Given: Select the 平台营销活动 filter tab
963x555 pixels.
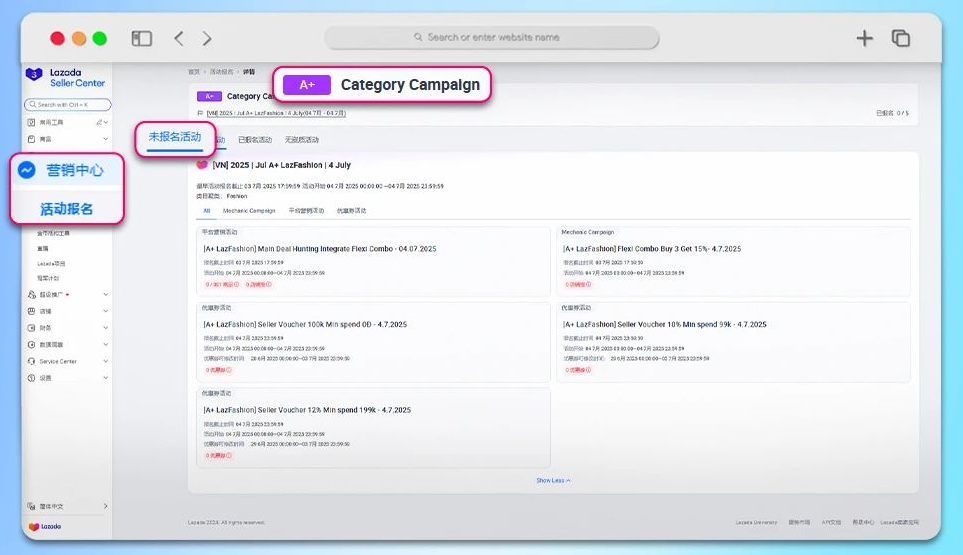Looking at the screenshot, I should click(306, 211).
